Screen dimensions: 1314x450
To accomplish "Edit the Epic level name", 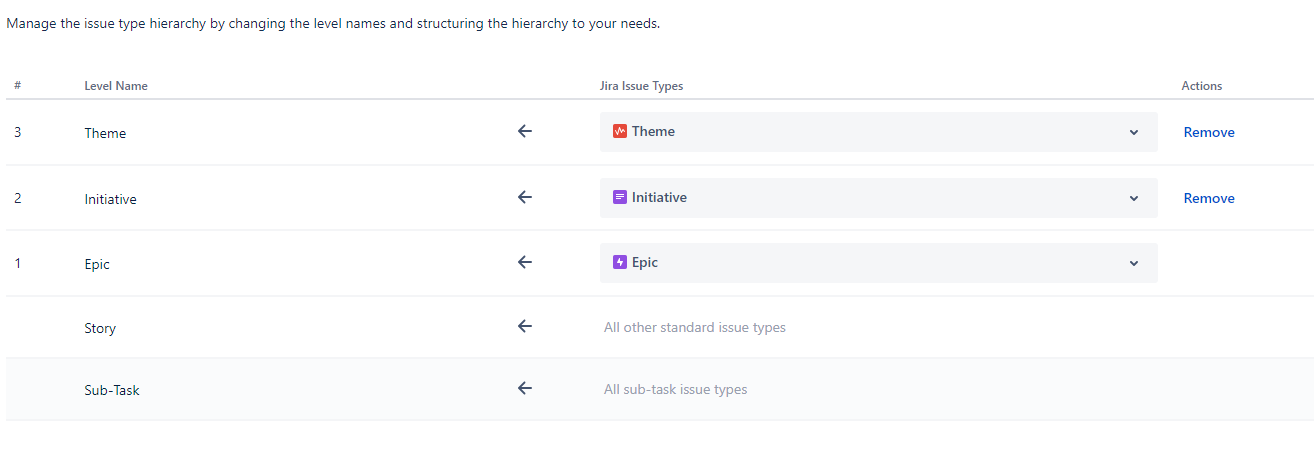I will (x=97, y=265).
